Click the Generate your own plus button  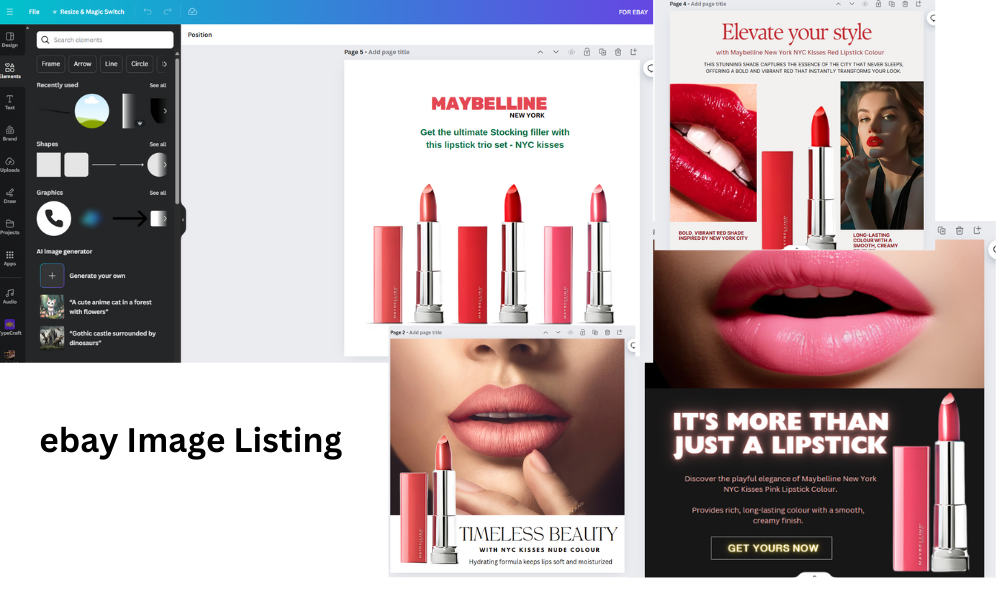coord(52,276)
